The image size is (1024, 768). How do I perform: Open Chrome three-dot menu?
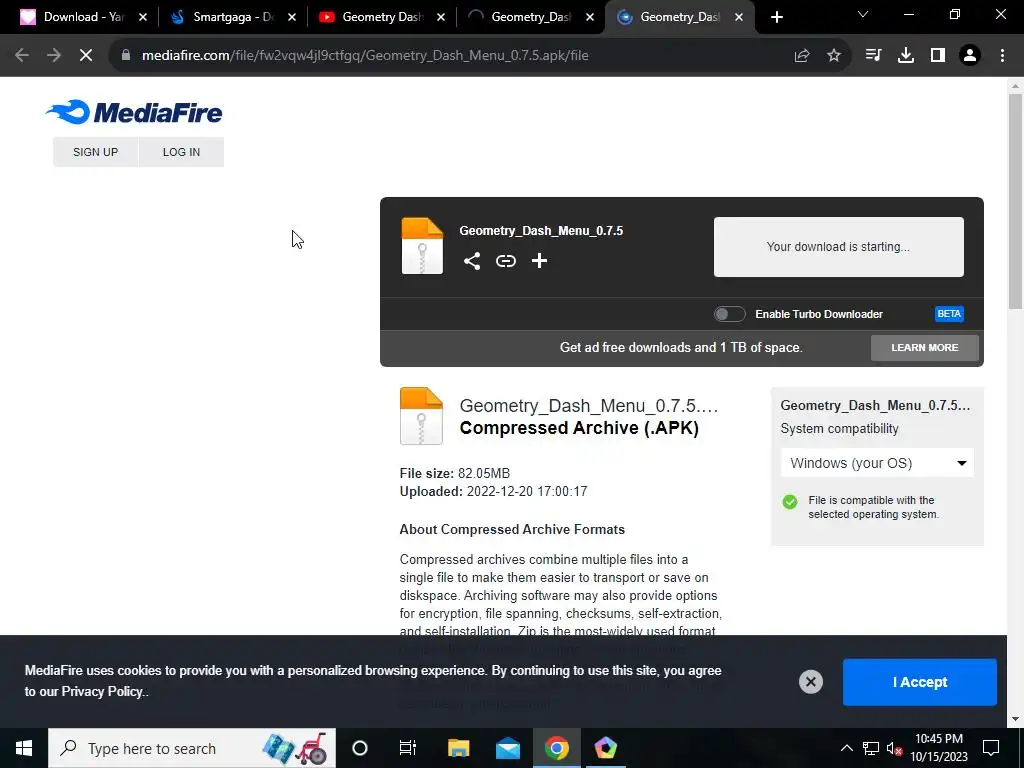coord(1002,56)
